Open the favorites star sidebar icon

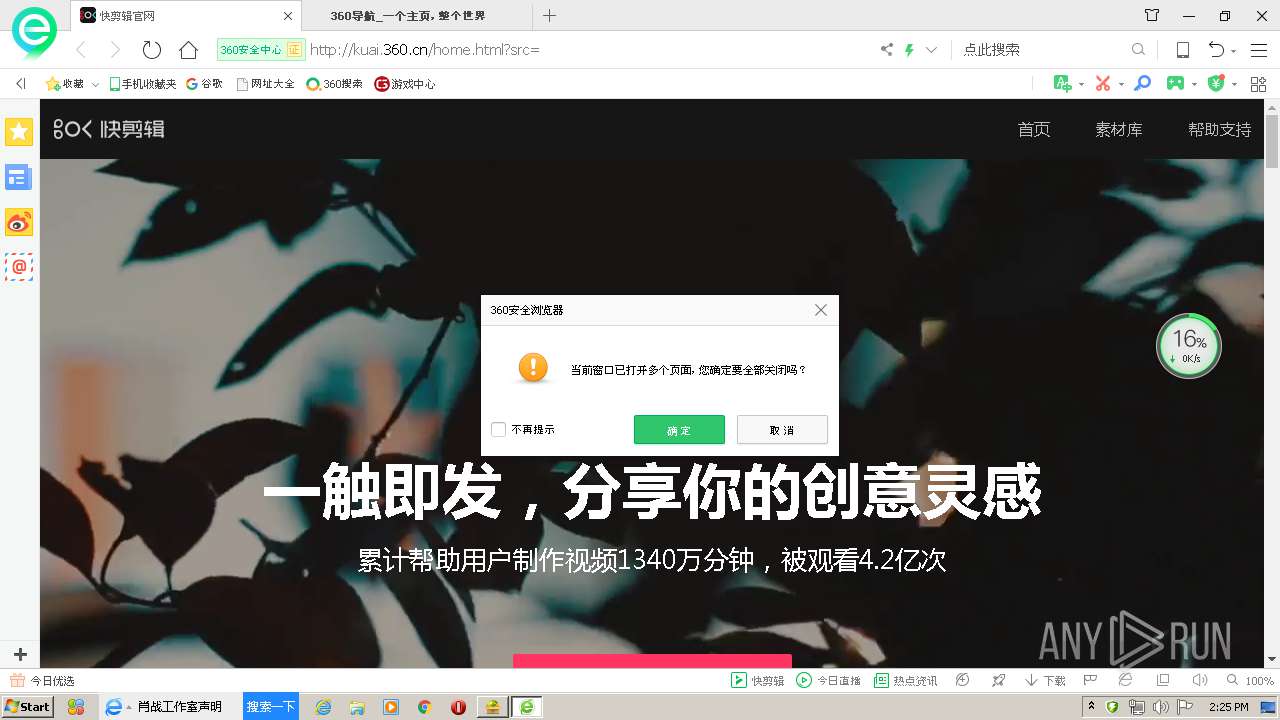pos(19,131)
